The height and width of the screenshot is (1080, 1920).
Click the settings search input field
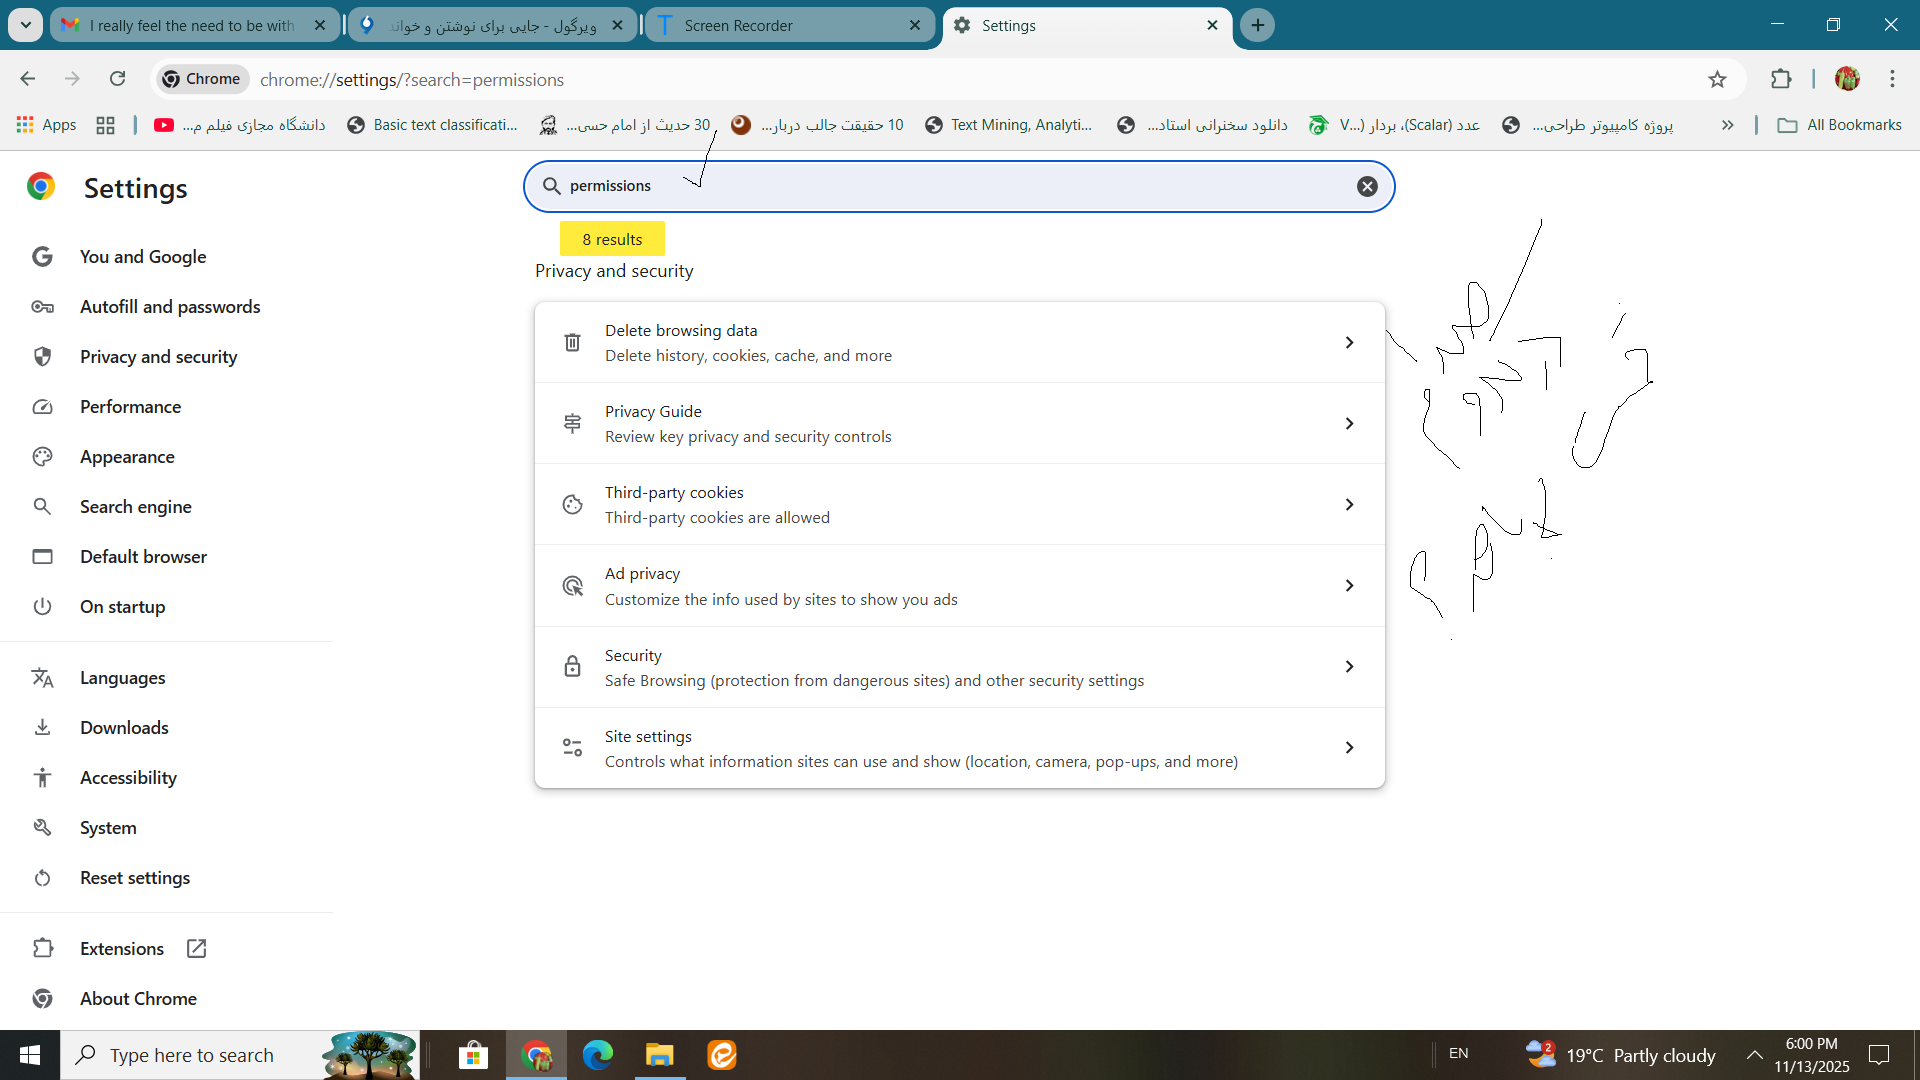[x=950, y=186]
